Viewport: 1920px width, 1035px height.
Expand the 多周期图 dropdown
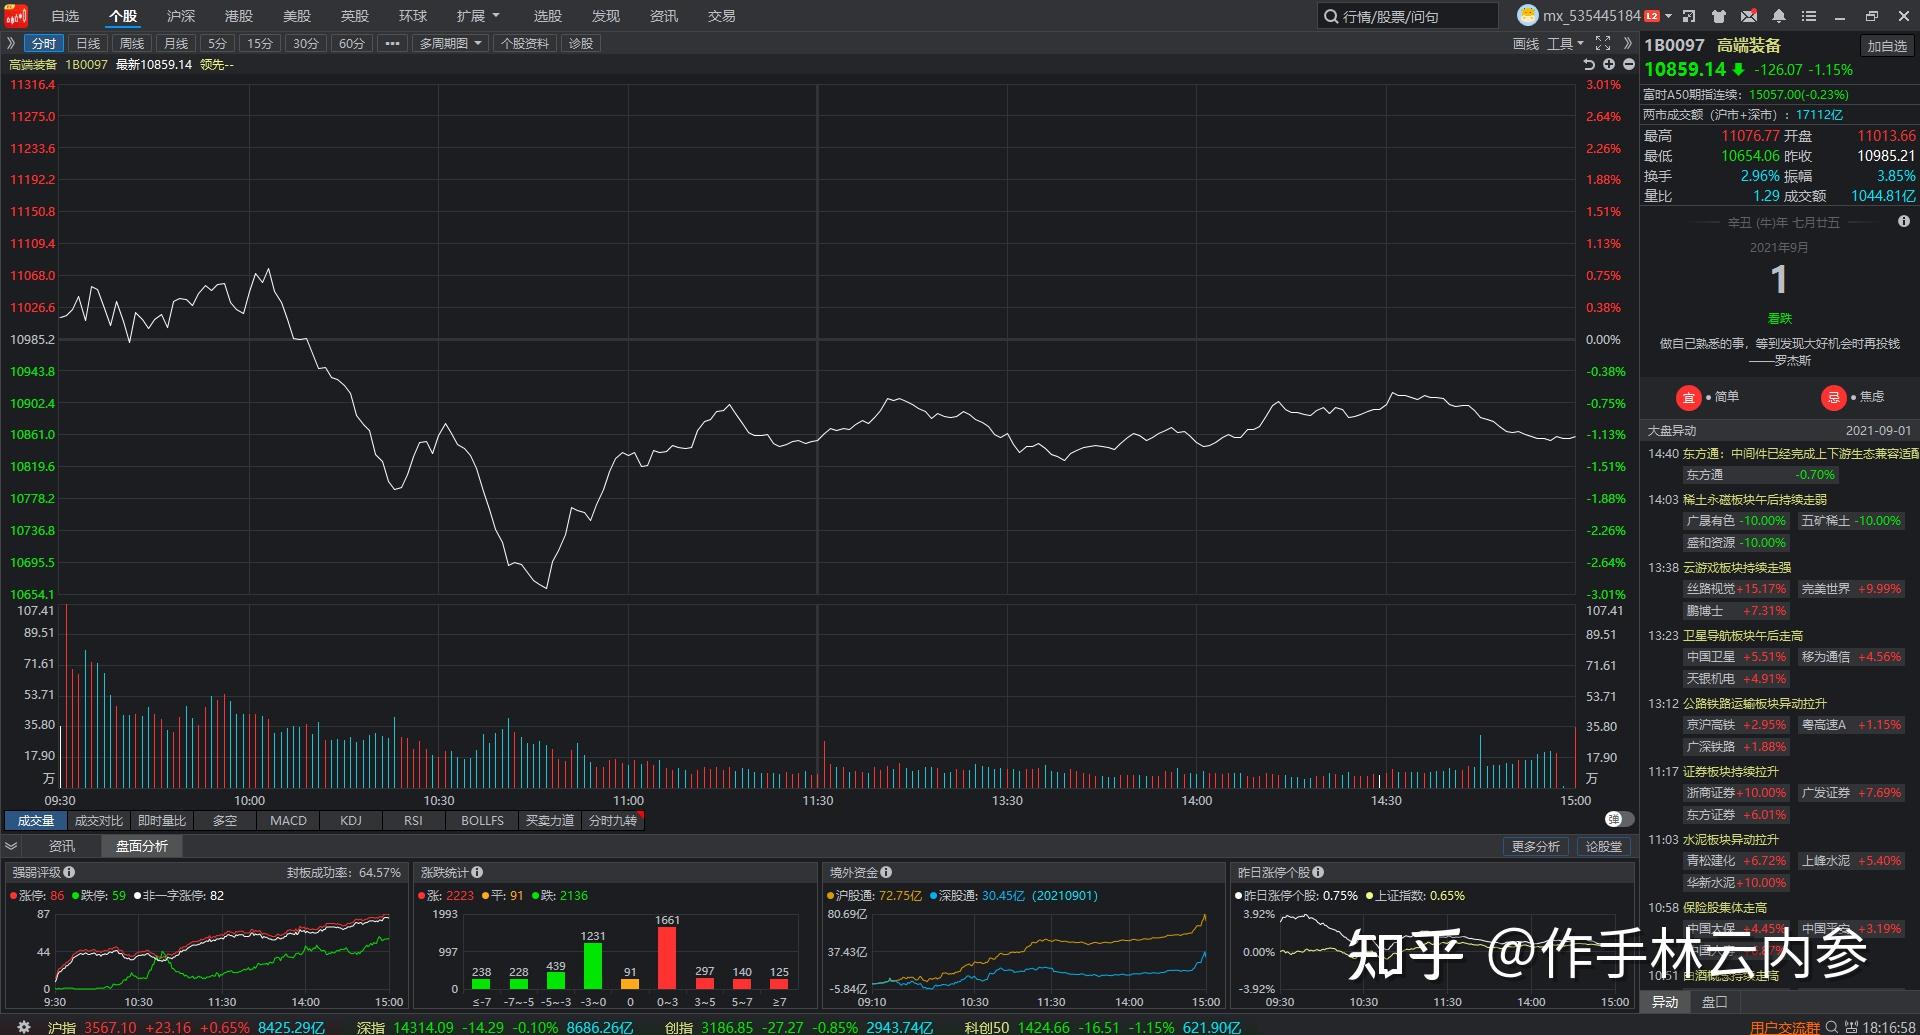click(450, 43)
